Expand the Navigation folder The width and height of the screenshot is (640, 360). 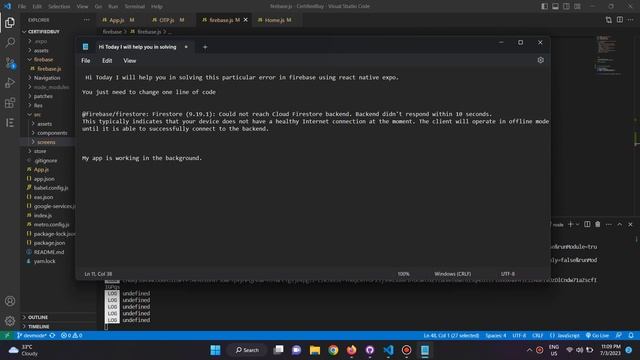pos(30,78)
